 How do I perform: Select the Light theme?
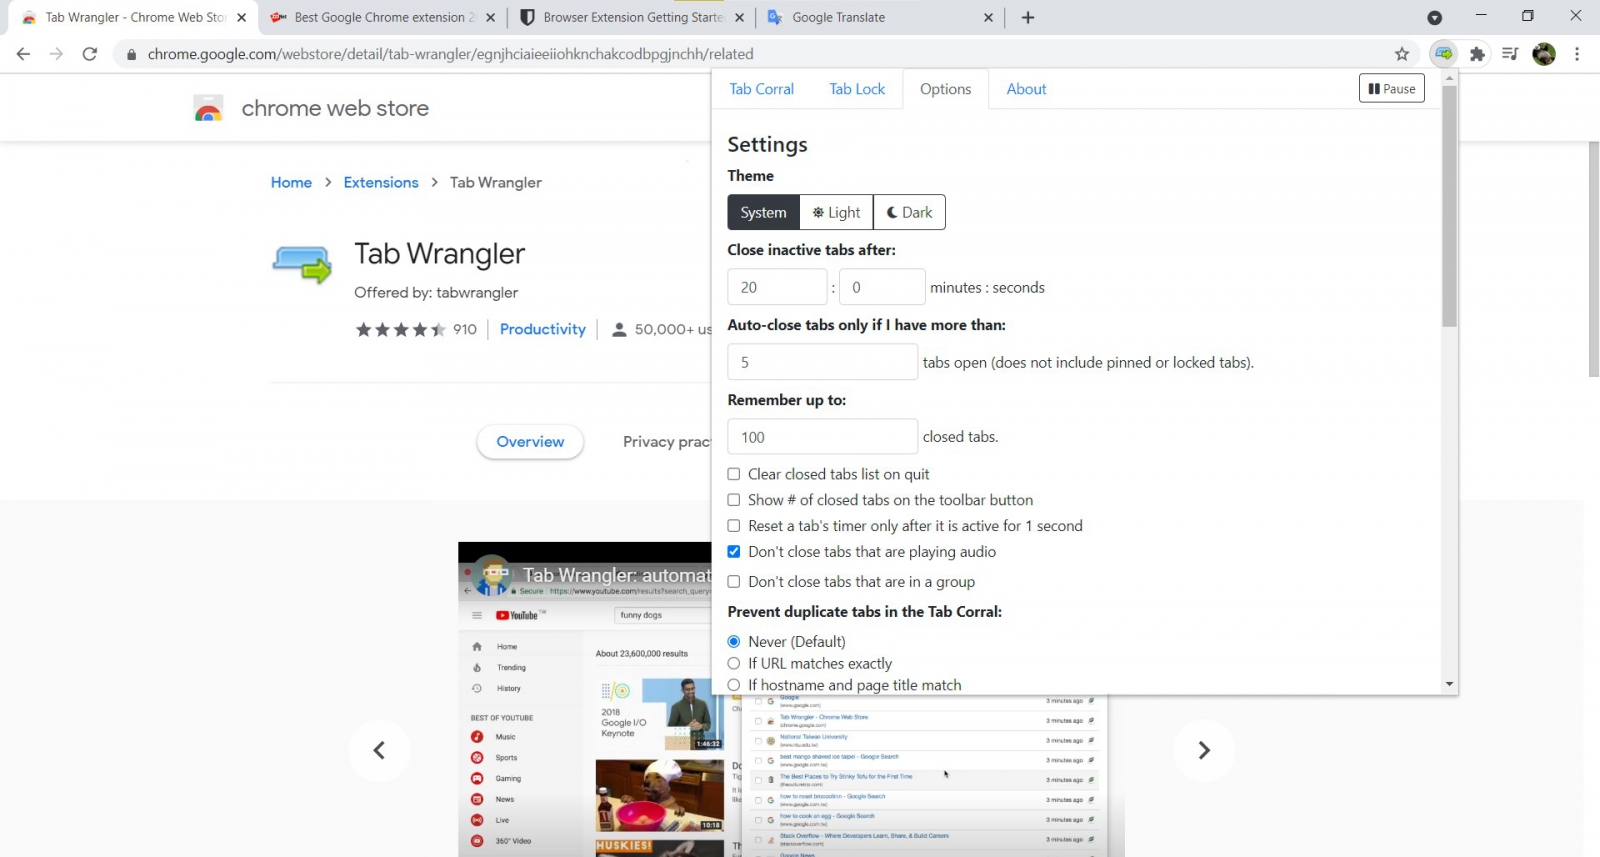(x=836, y=212)
